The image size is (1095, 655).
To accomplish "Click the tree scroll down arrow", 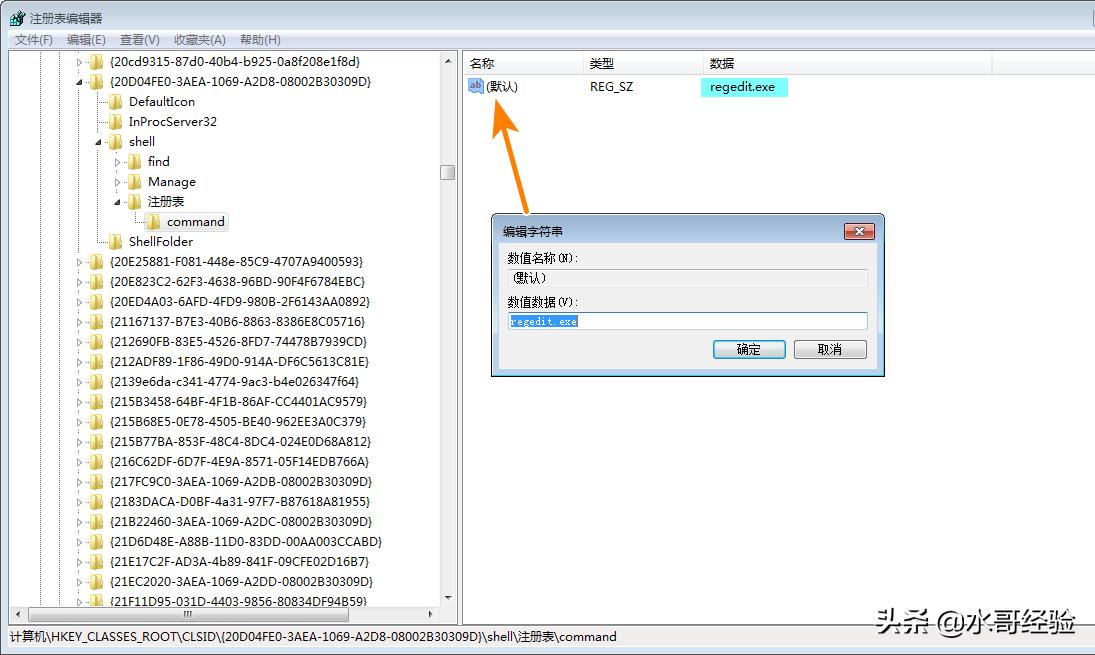I will [448, 598].
